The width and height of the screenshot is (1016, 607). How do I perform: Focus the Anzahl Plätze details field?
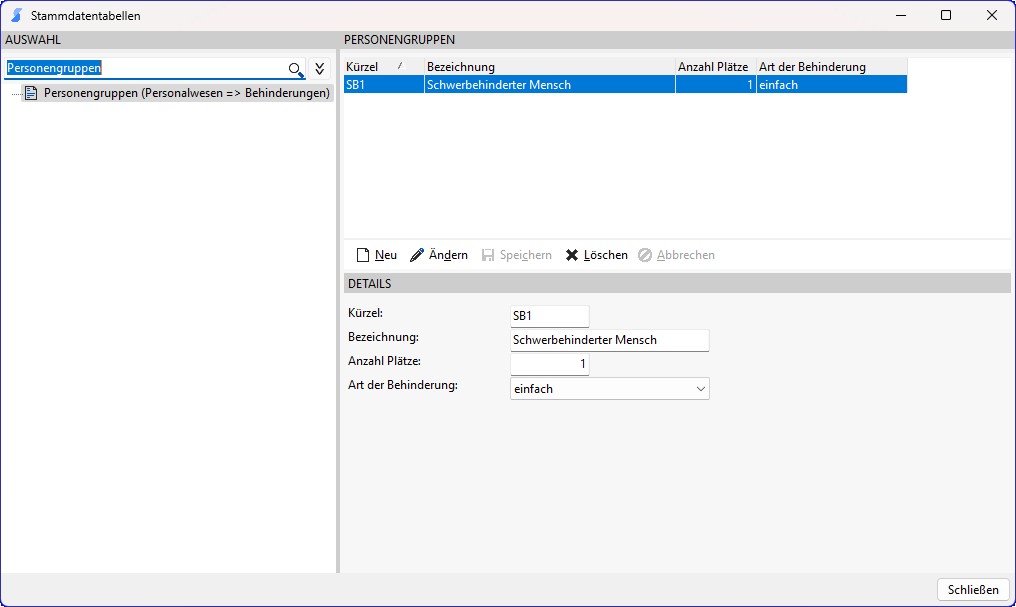pyautogui.click(x=549, y=364)
